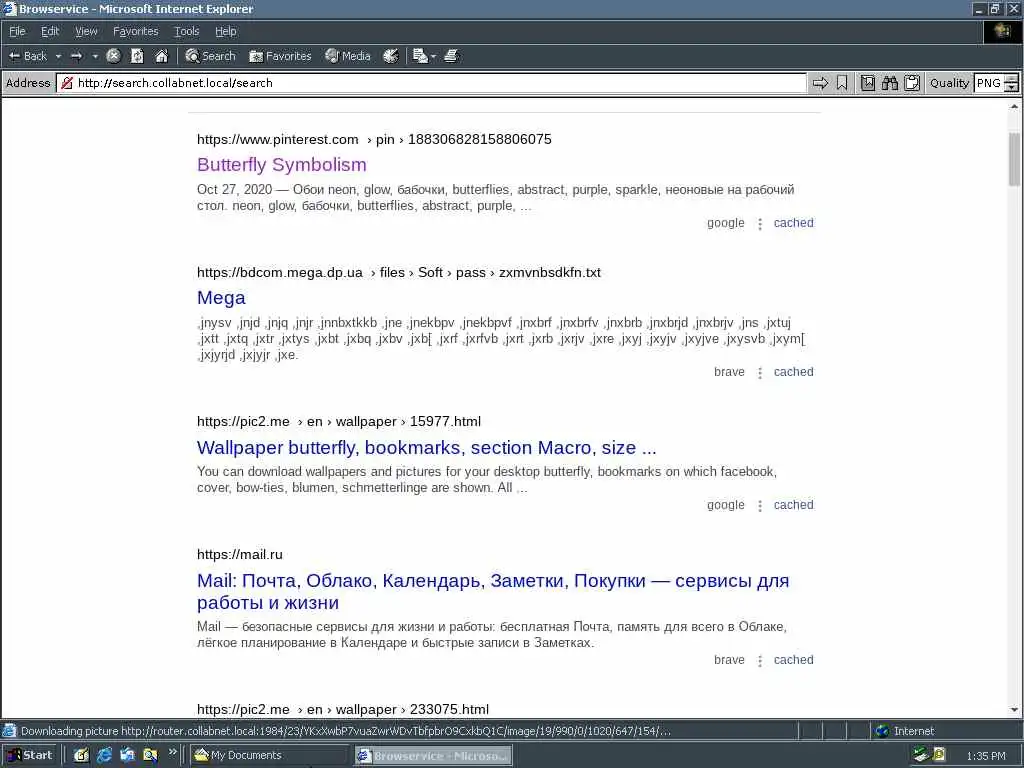Open the Mega search result link
1024x768 pixels.
pyautogui.click(x=221, y=298)
